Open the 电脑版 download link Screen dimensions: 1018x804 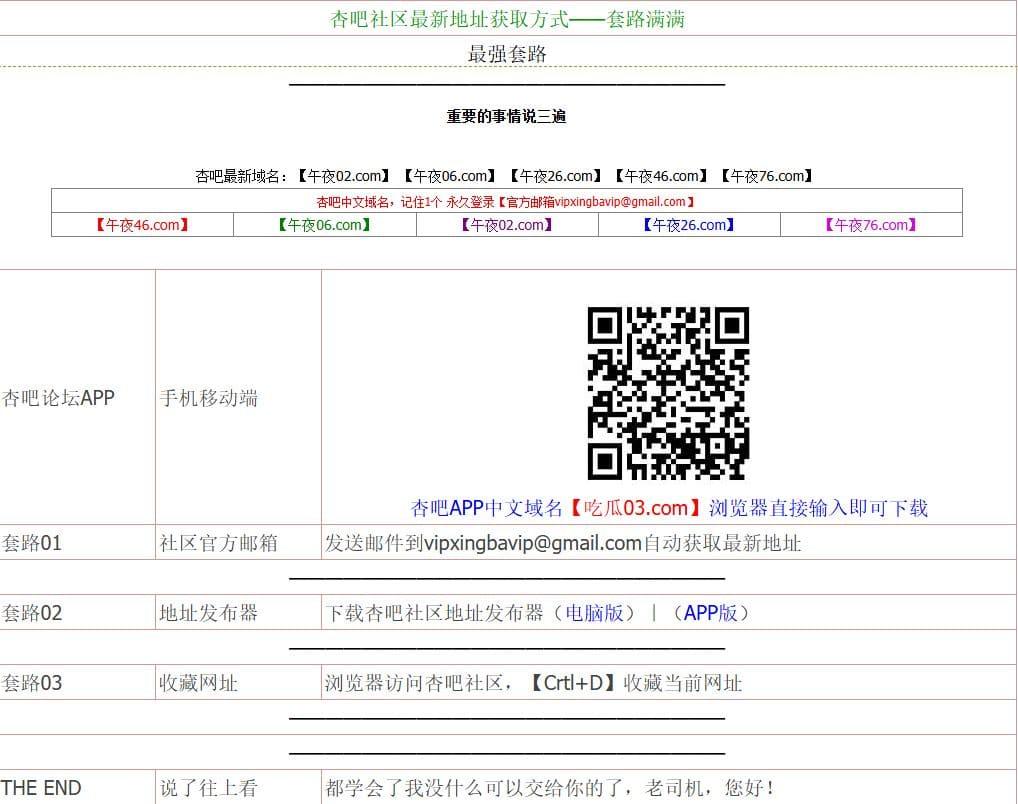tap(595, 612)
